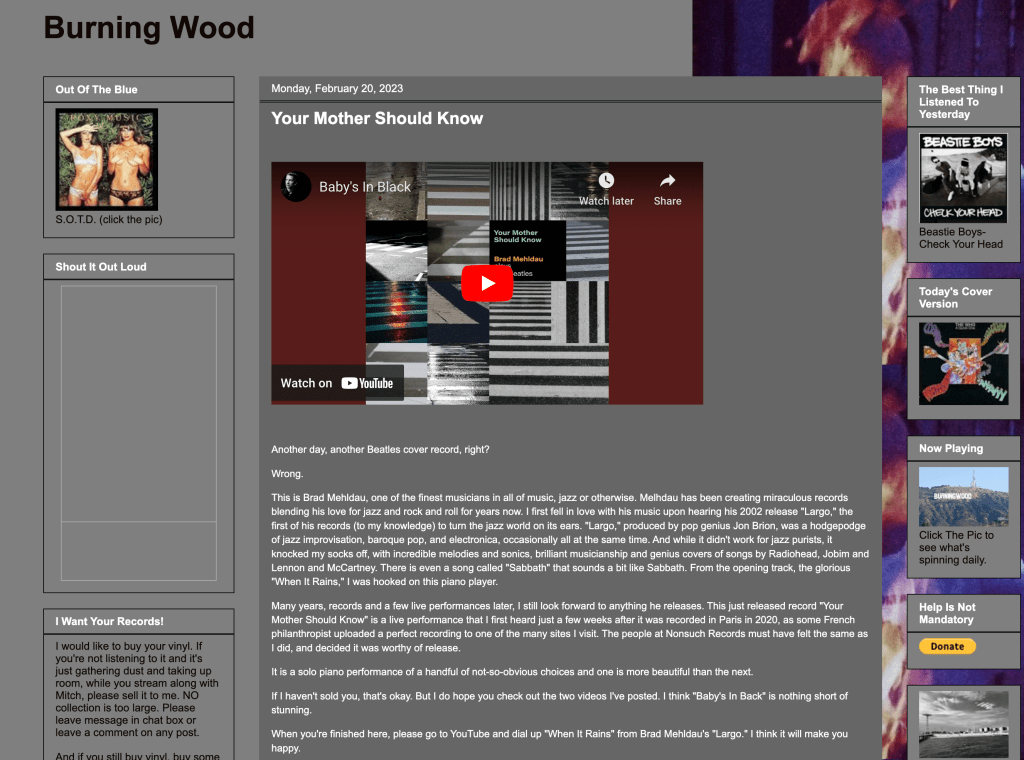Screen dimensions: 1024x760
Task: Click The Best Thing I Listened To heading
Action: coord(960,102)
